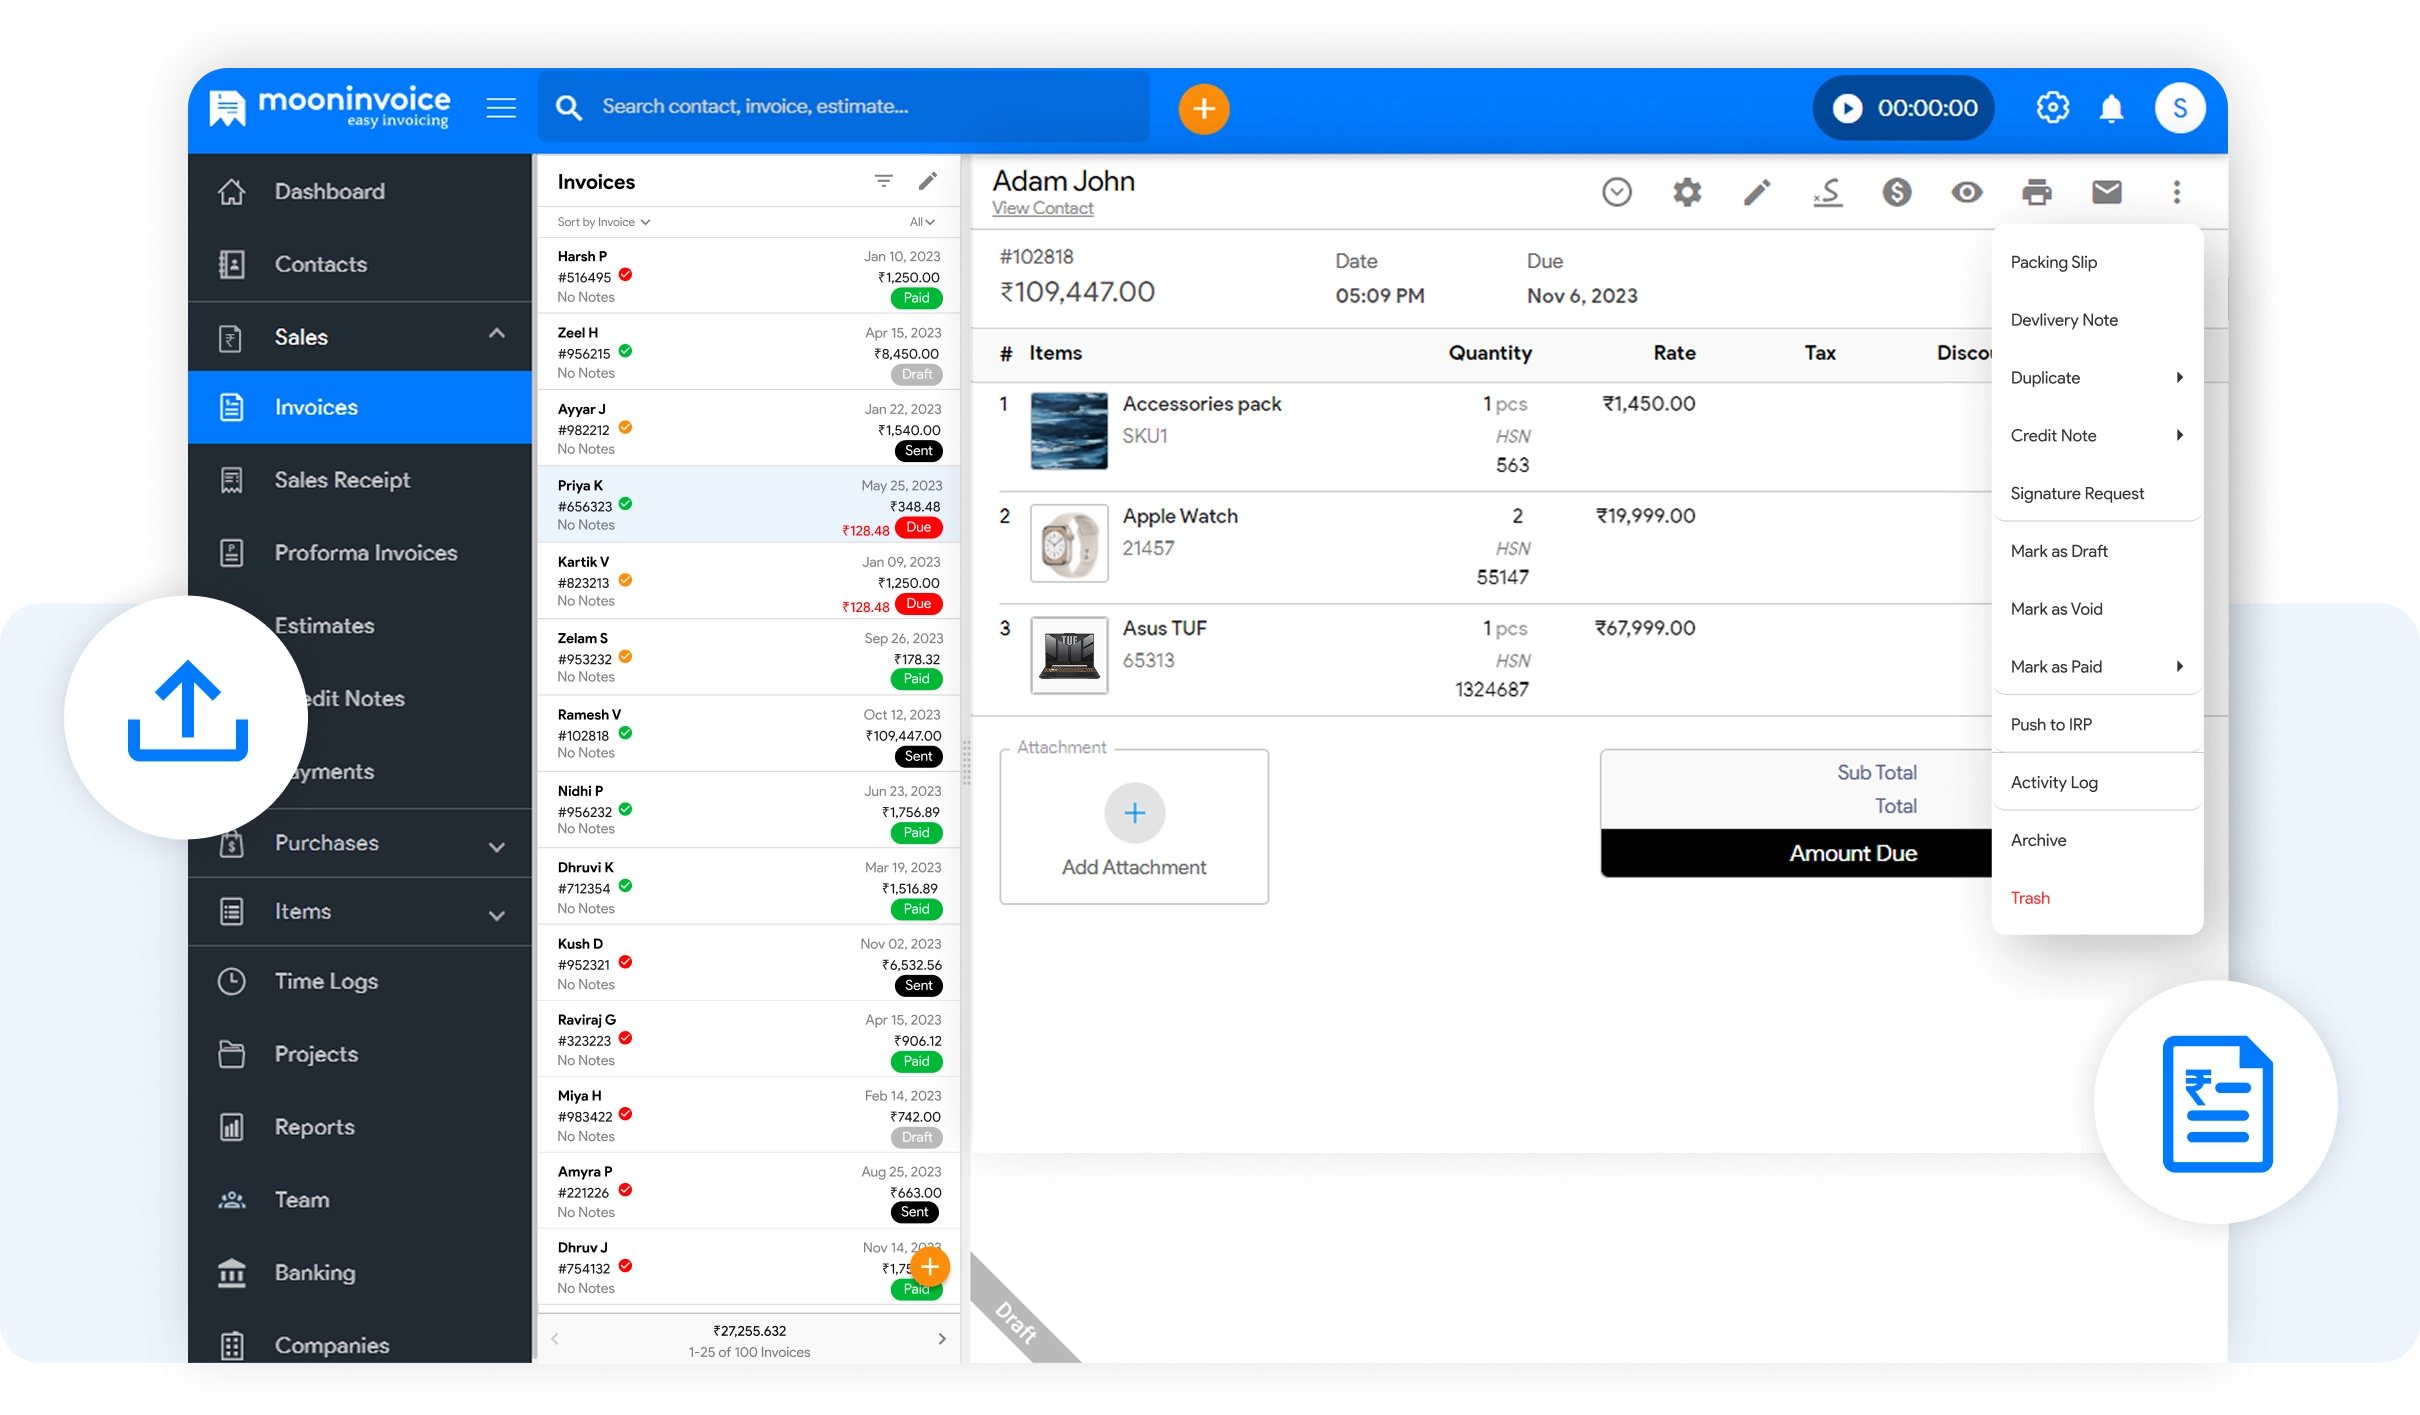Click the signature icon in invoice toolbar
Image resolution: width=2420 pixels, height=1415 pixels.
pos(1827,192)
